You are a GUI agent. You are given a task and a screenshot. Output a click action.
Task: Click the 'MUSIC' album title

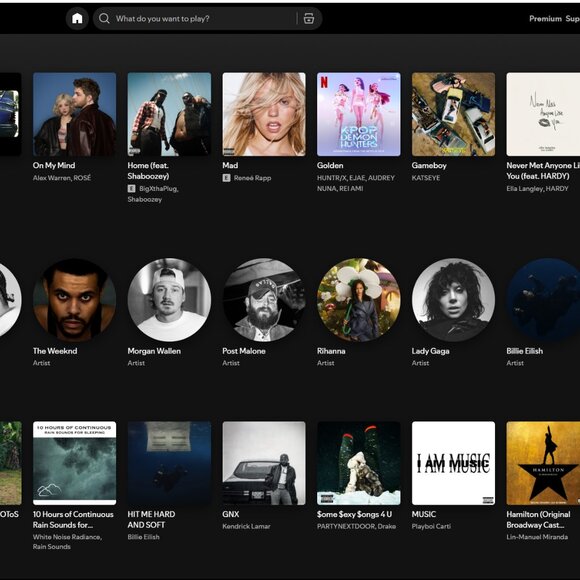click(424, 514)
